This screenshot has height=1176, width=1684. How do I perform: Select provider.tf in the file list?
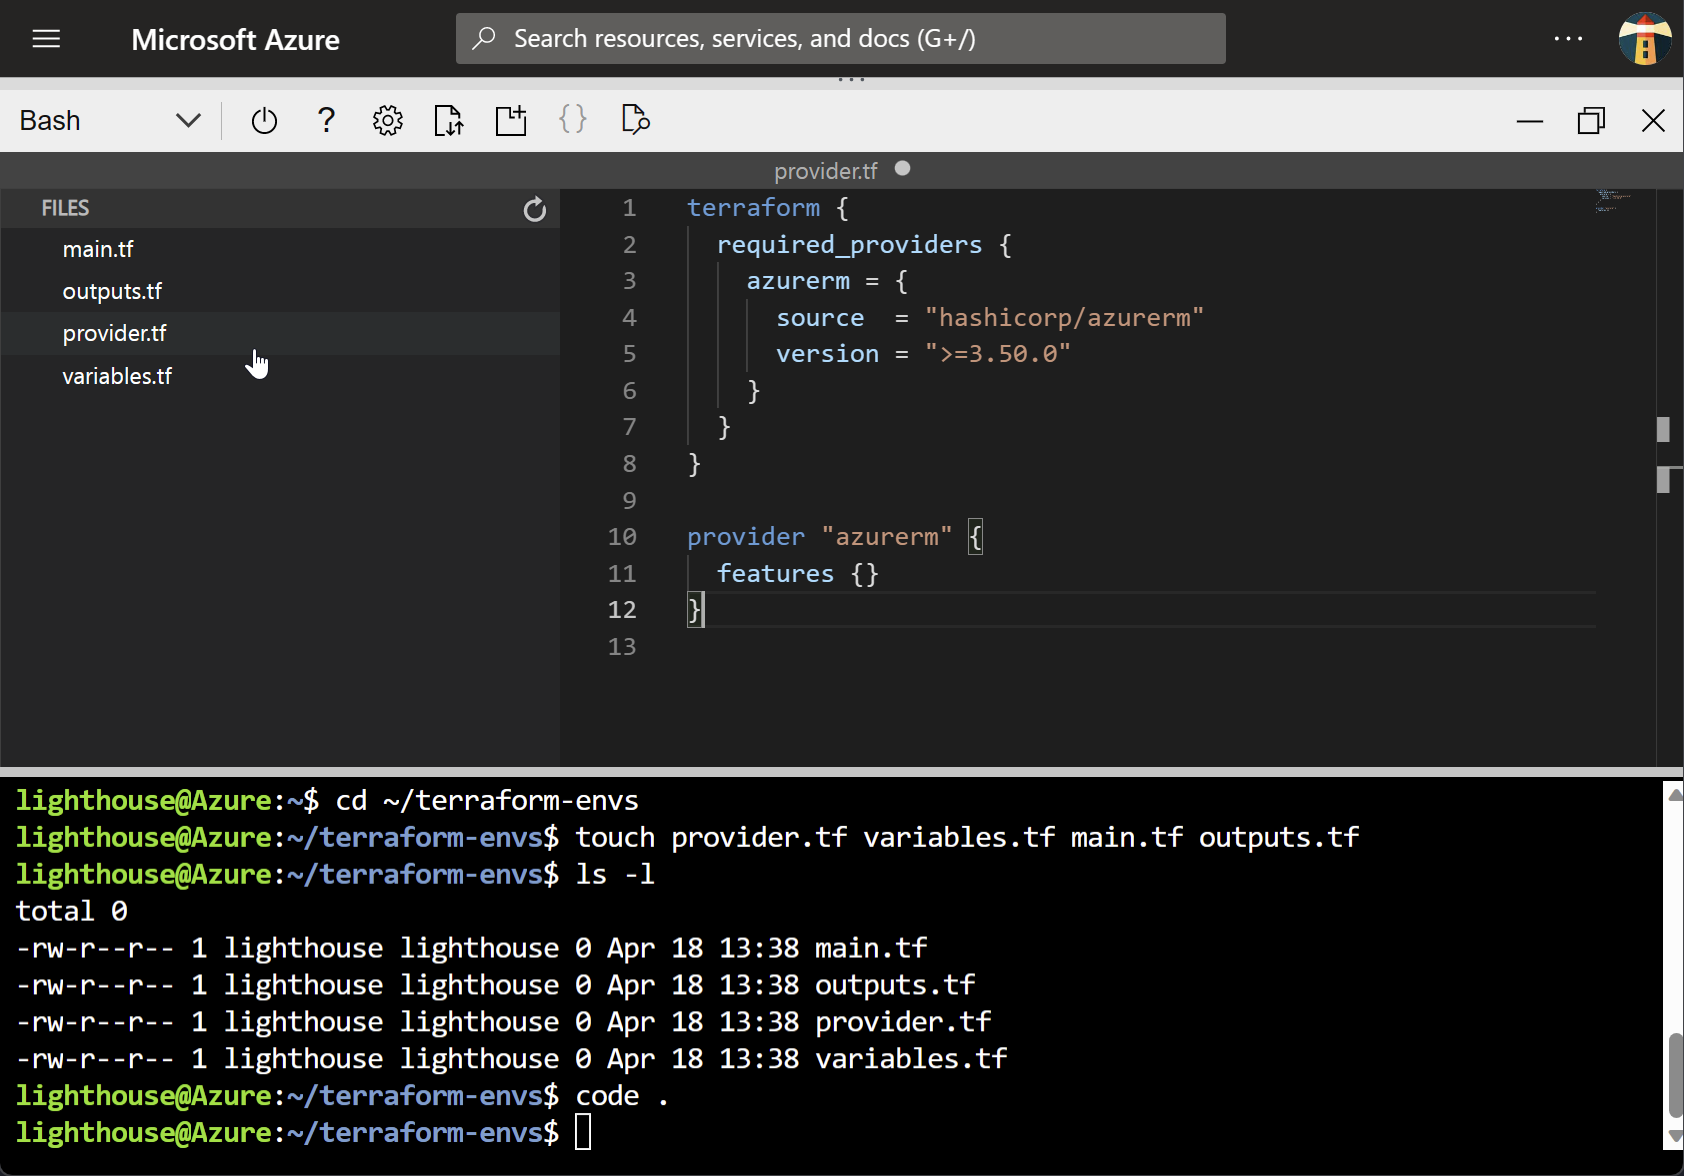(280, 333)
